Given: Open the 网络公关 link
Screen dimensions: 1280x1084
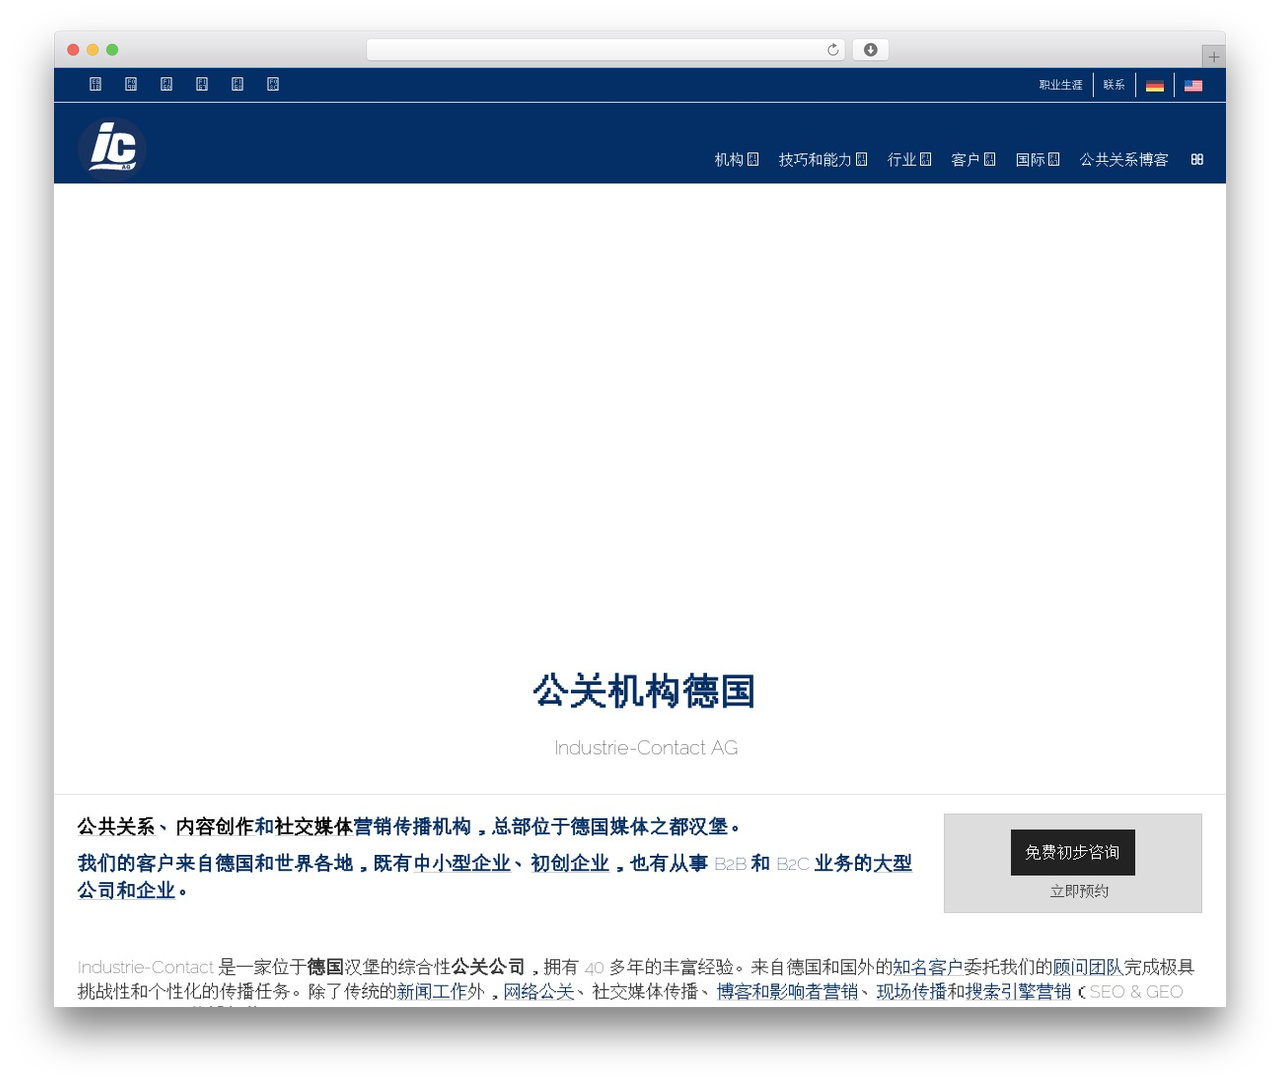Looking at the screenshot, I should pyautogui.click(x=539, y=992).
